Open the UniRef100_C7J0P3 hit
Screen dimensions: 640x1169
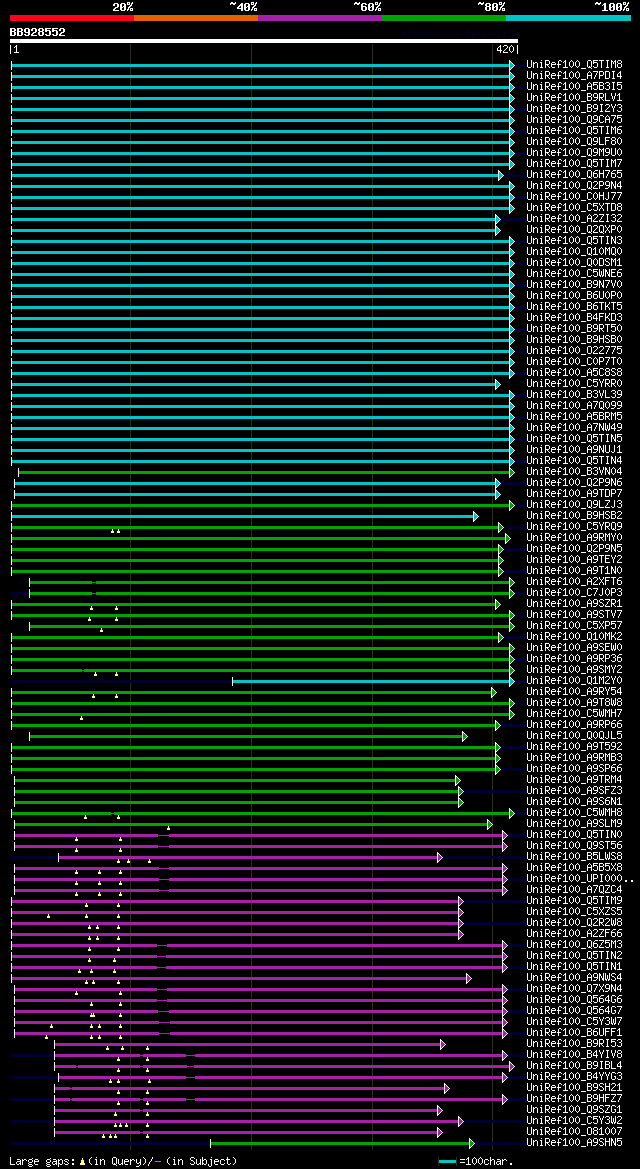tap(574, 593)
